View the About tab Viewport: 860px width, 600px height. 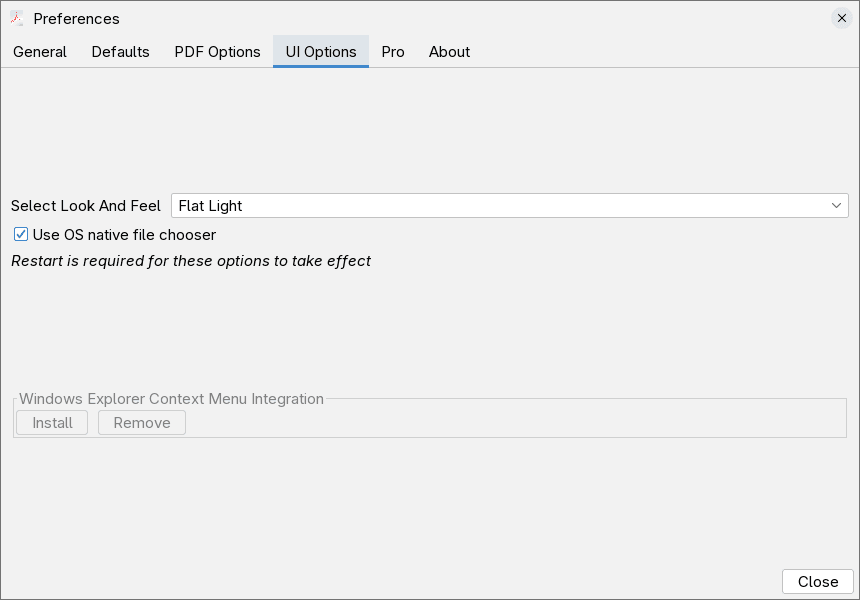(449, 52)
